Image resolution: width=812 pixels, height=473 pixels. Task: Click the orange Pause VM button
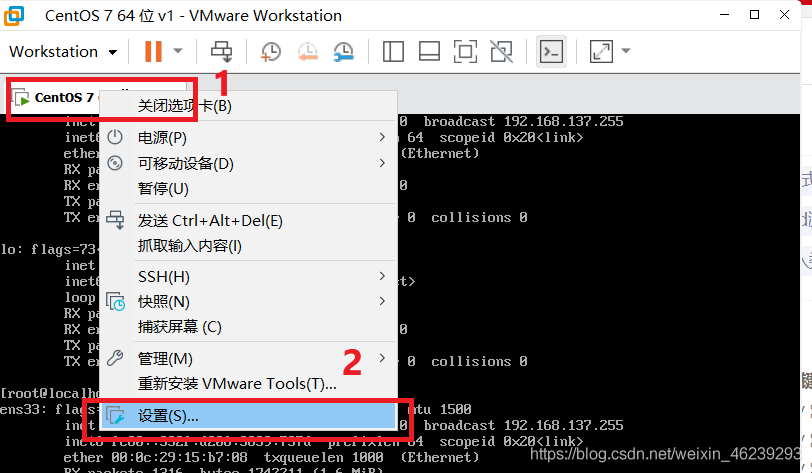click(153, 51)
